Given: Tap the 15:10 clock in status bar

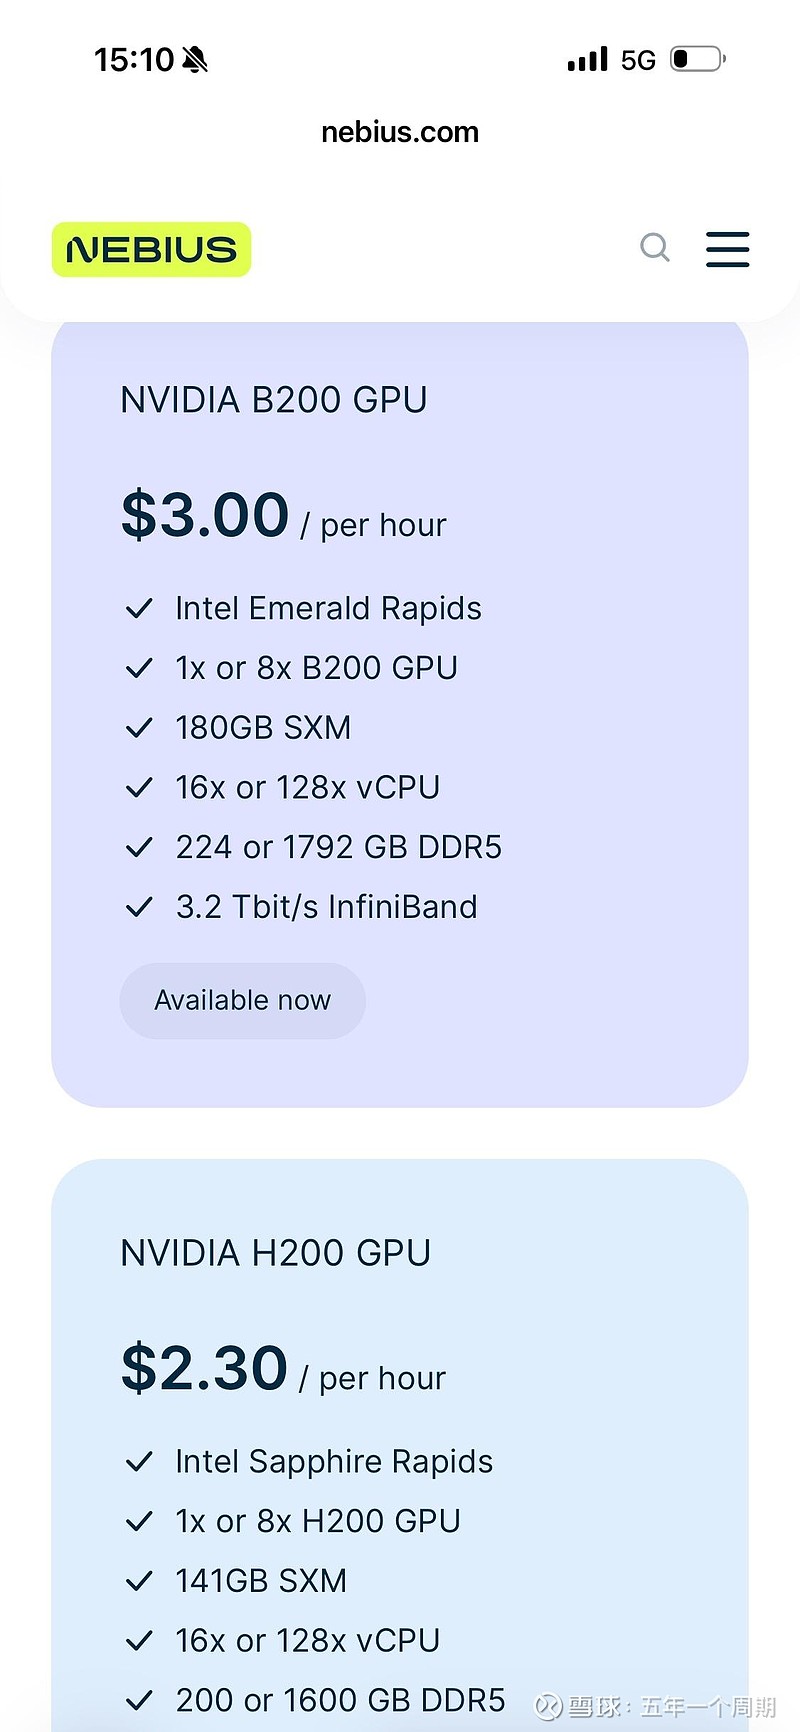Looking at the screenshot, I should tap(134, 60).
